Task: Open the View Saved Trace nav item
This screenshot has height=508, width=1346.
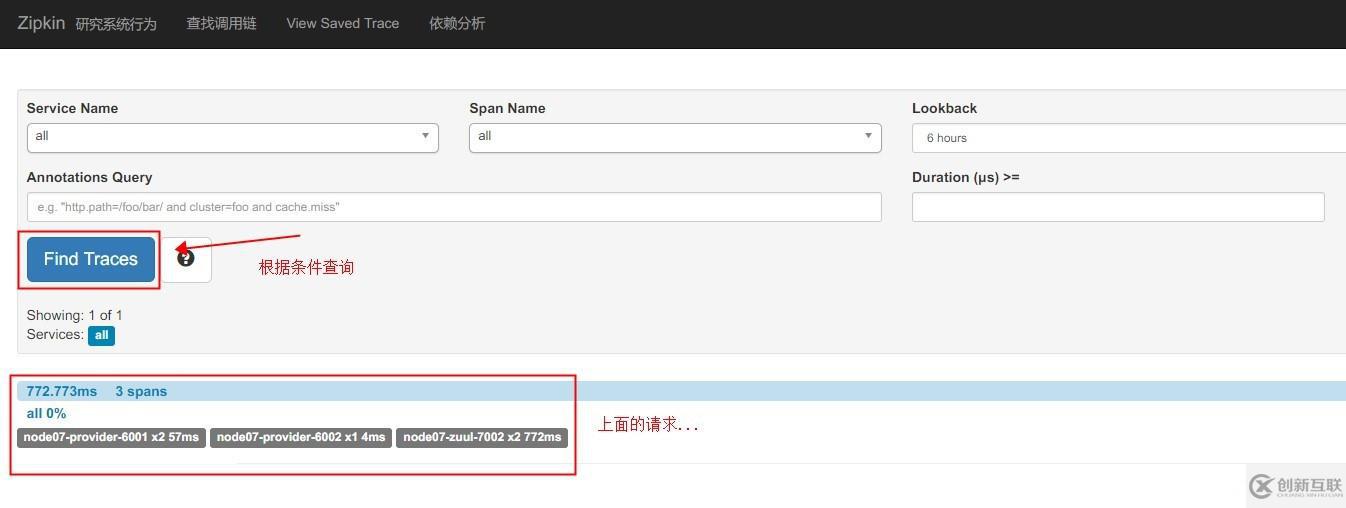Action: [343, 23]
